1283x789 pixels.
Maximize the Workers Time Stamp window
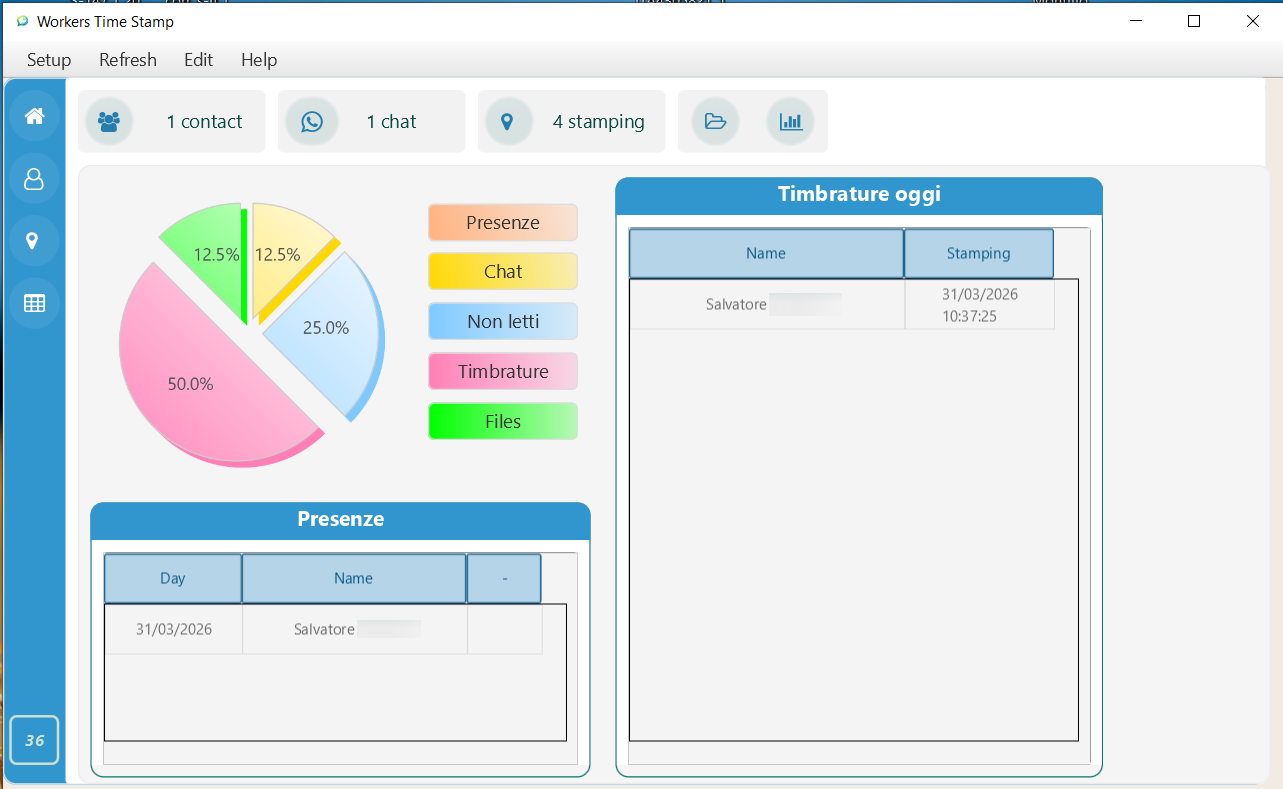[1193, 21]
